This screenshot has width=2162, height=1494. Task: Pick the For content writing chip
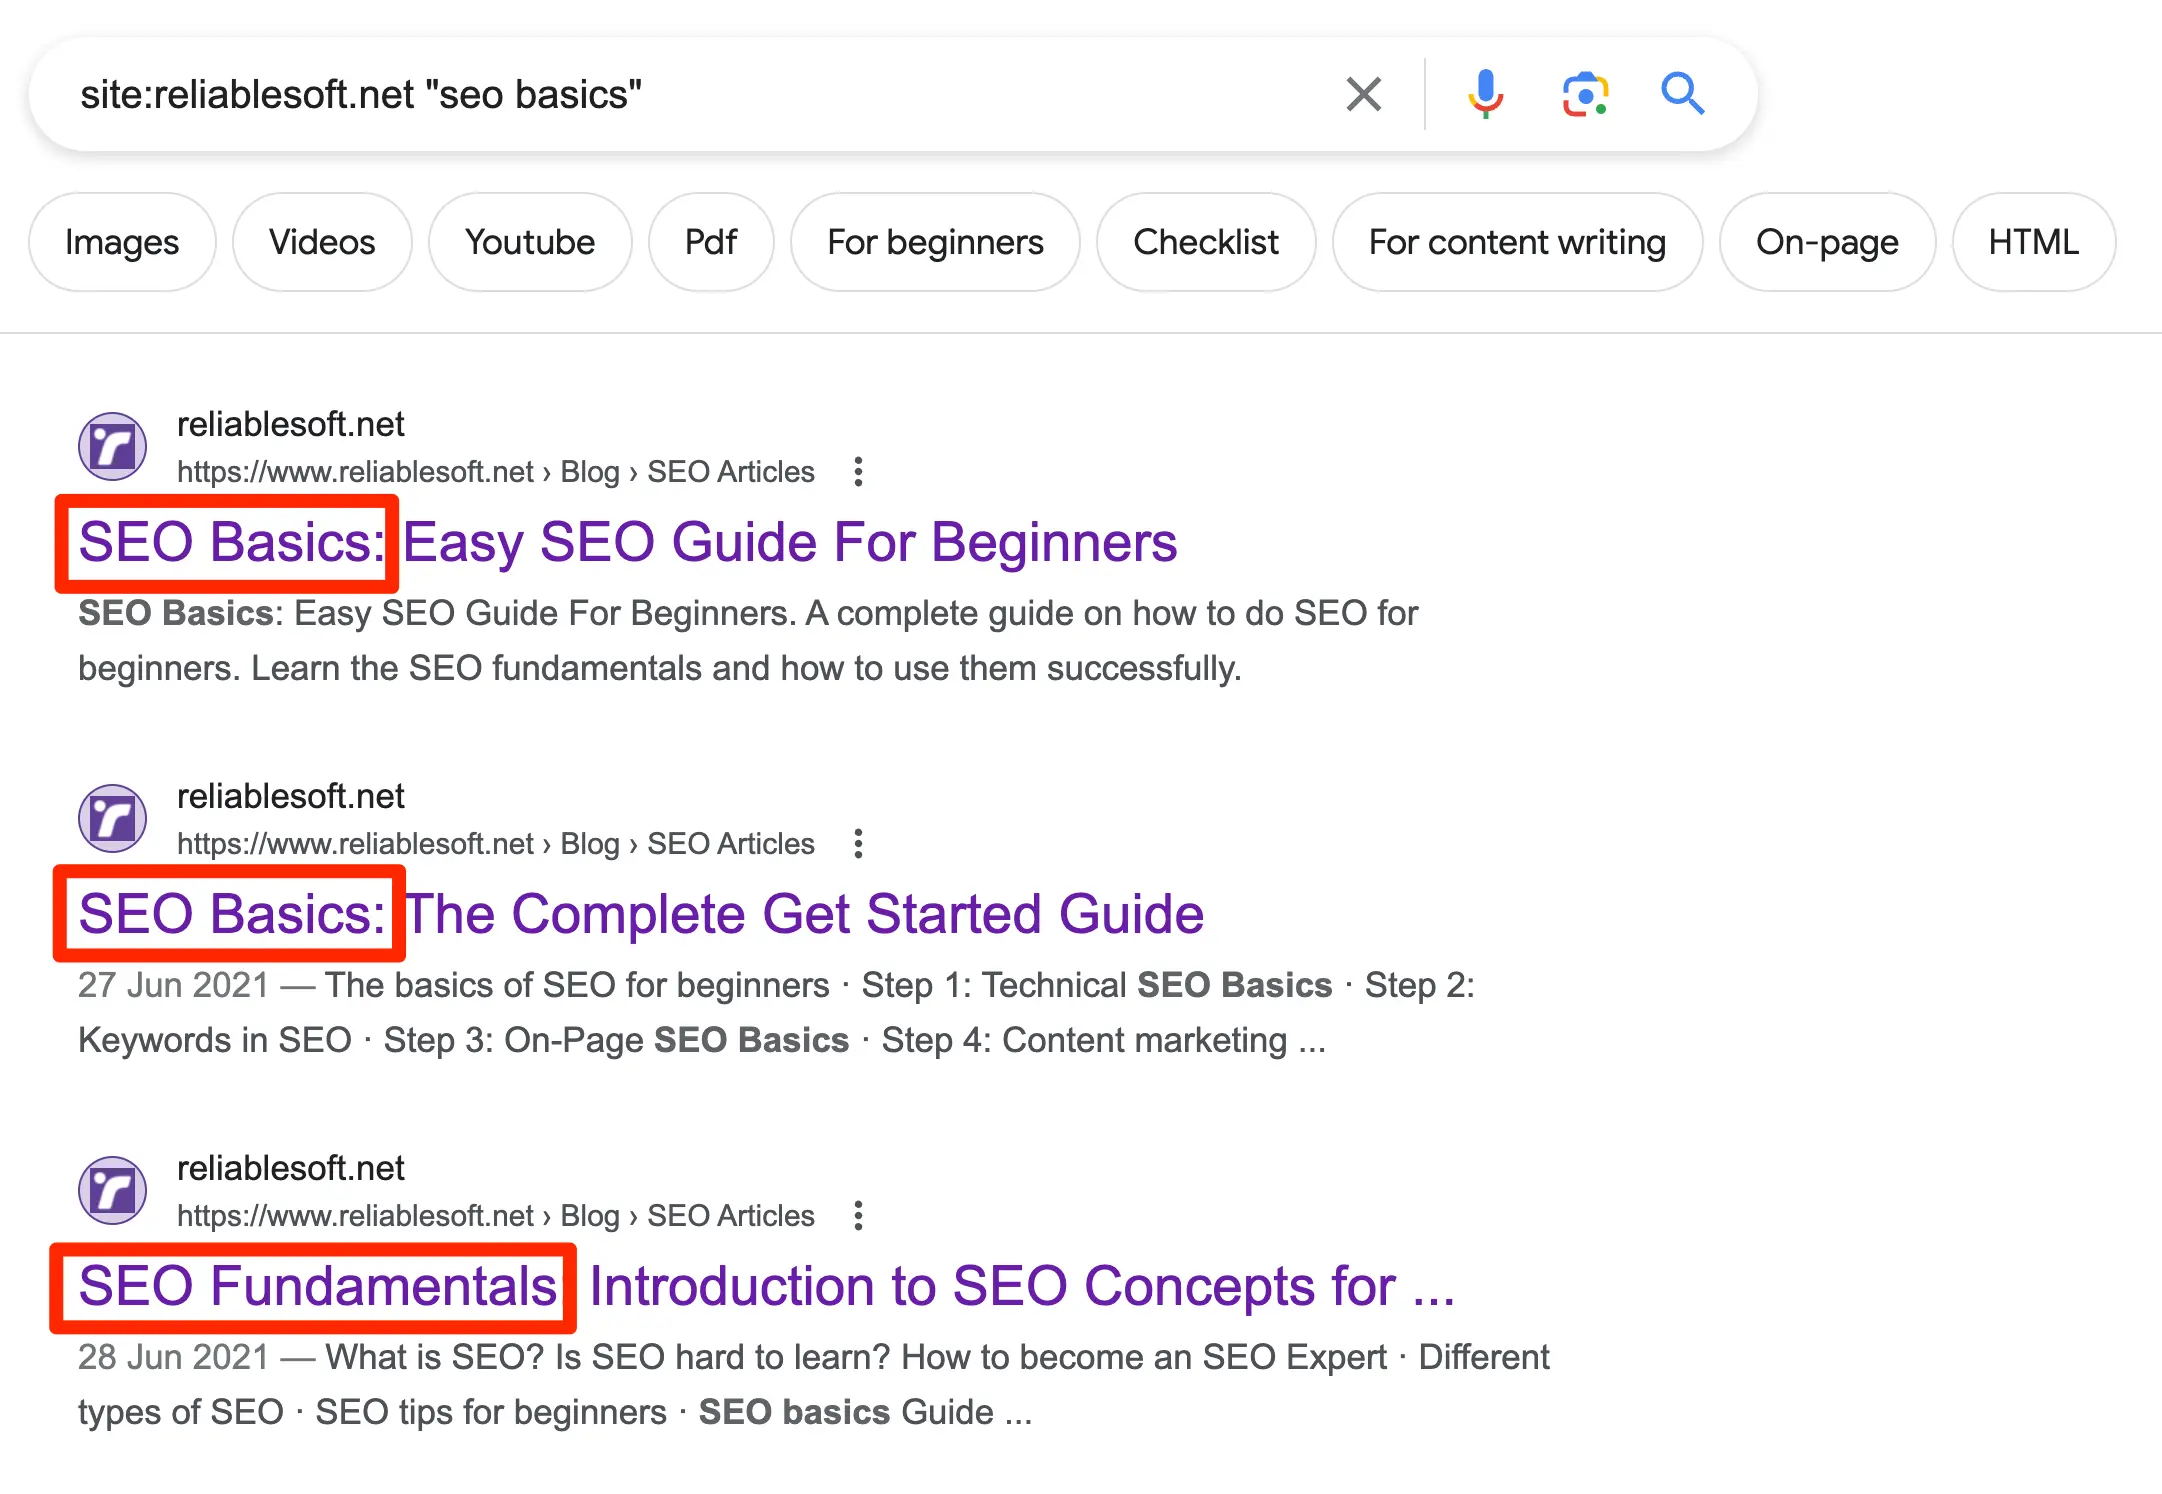pos(1517,243)
